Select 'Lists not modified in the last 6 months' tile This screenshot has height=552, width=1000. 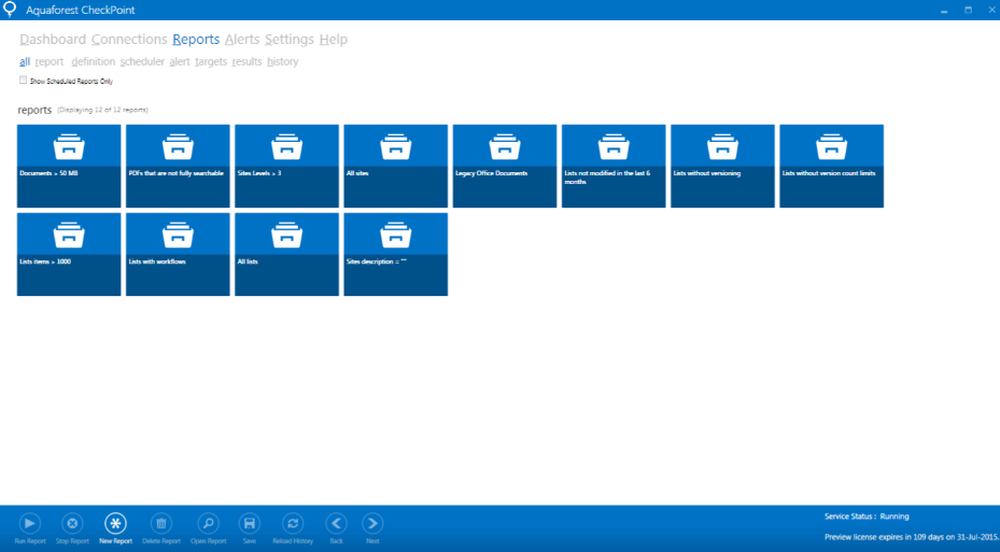click(614, 166)
